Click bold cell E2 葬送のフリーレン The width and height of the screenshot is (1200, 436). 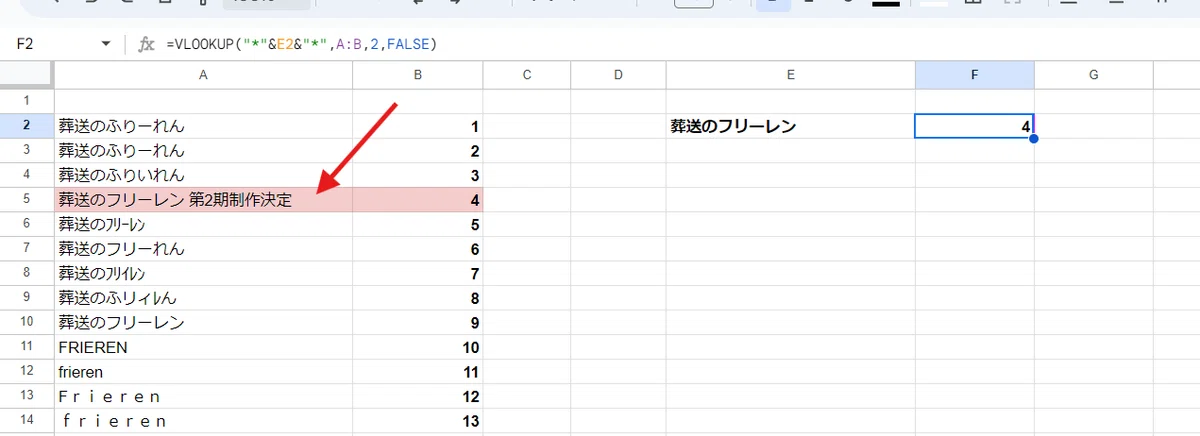[790, 126]
